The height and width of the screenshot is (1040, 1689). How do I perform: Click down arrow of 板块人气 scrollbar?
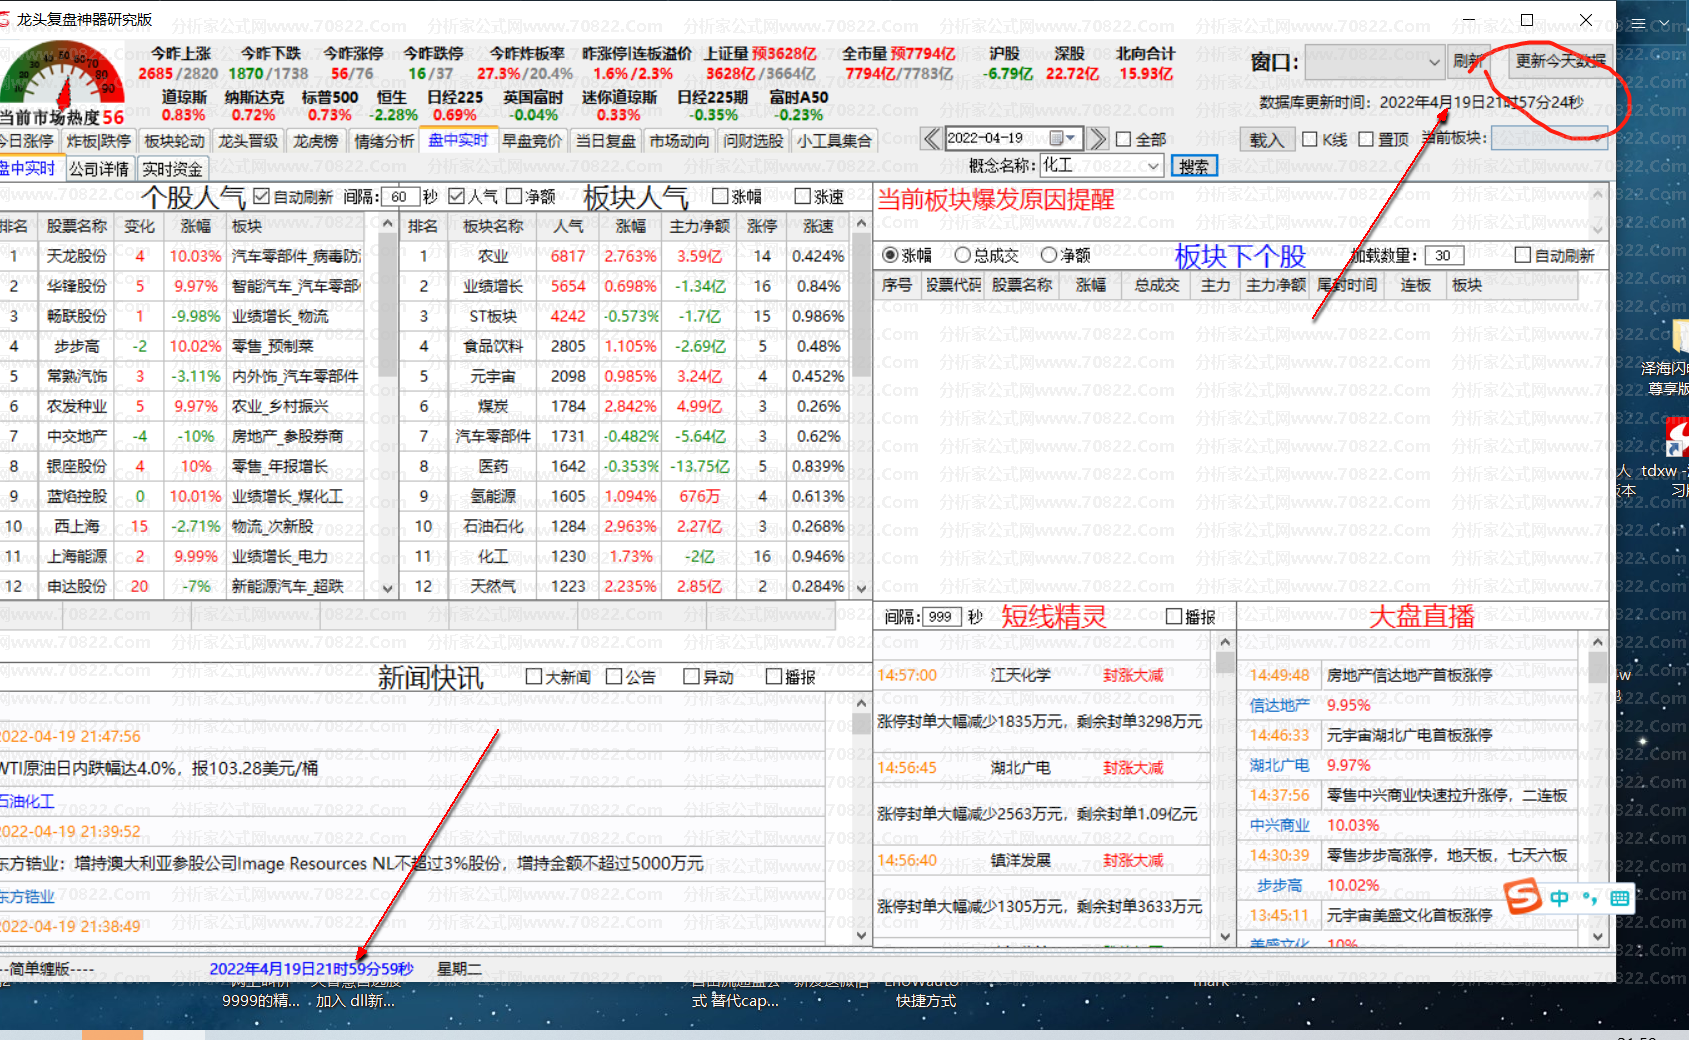(861, 589)
